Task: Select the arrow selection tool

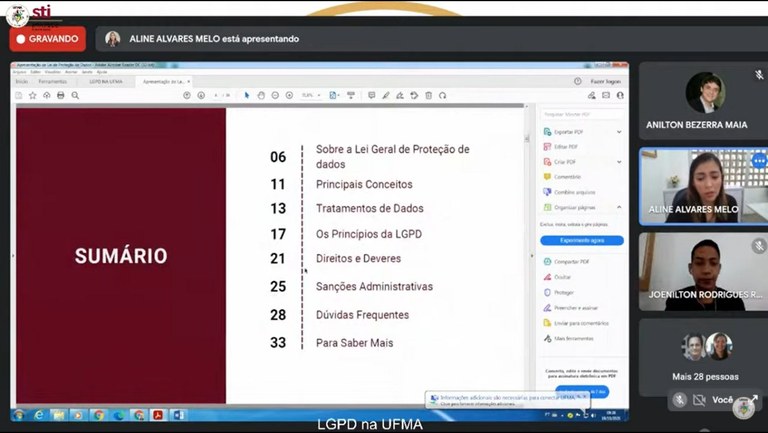Action: [x=247, y=95]
